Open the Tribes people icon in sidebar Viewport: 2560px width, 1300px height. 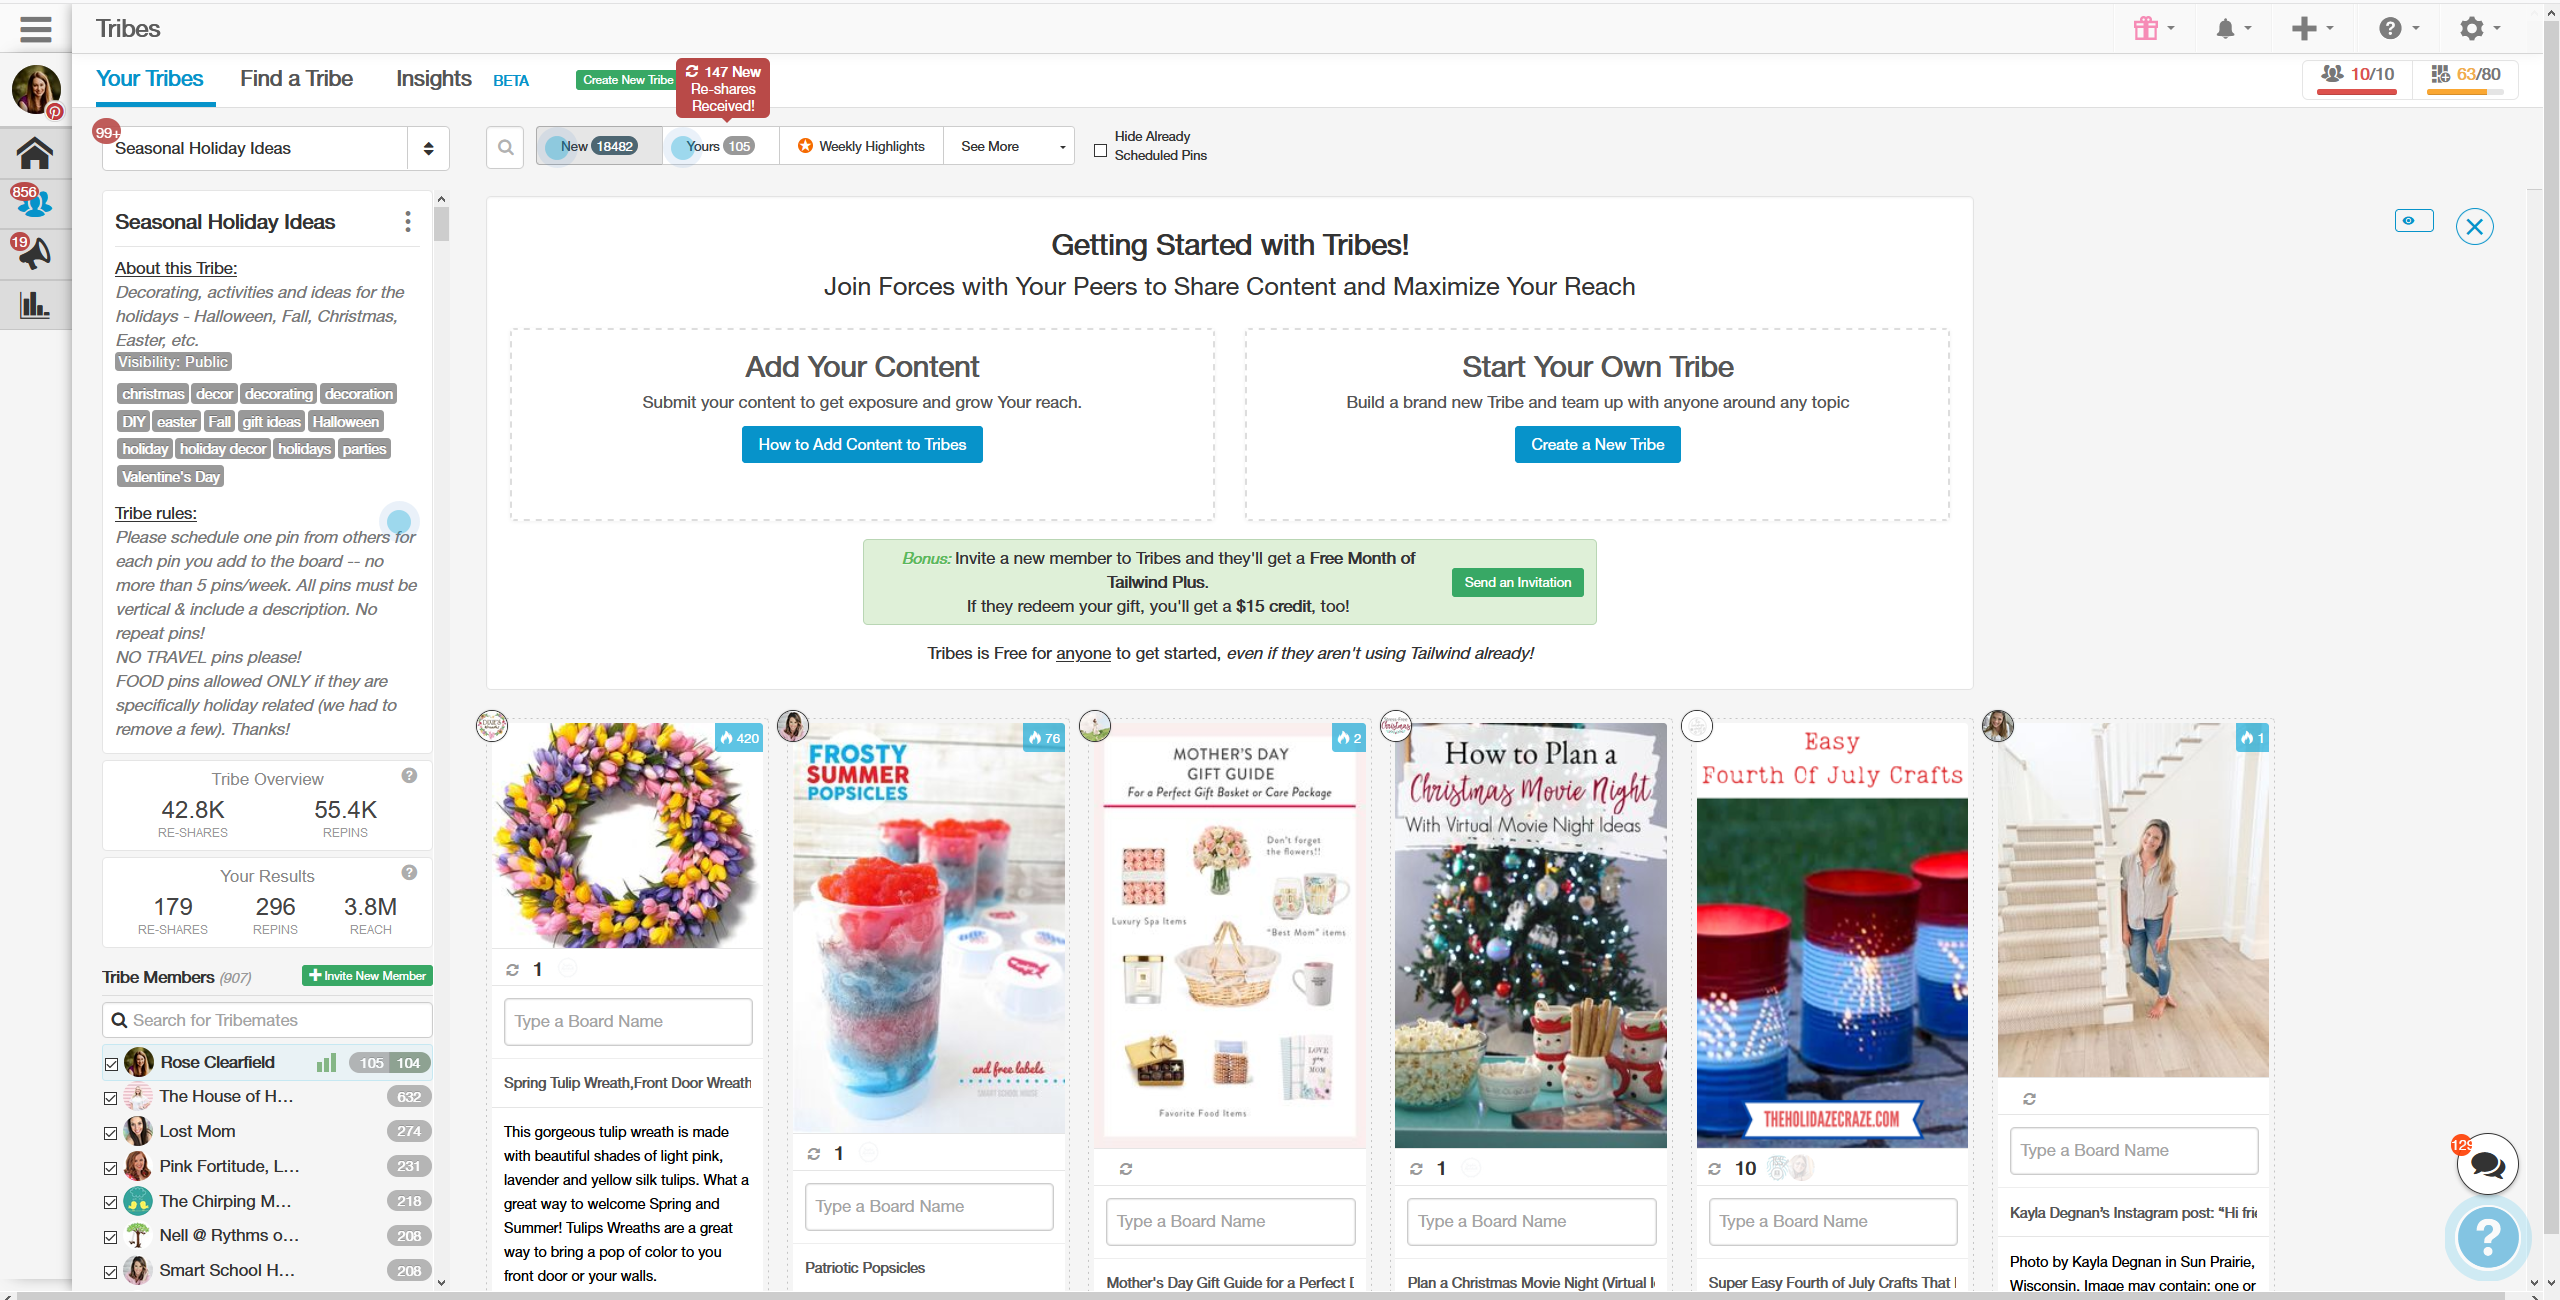(35, 203)
